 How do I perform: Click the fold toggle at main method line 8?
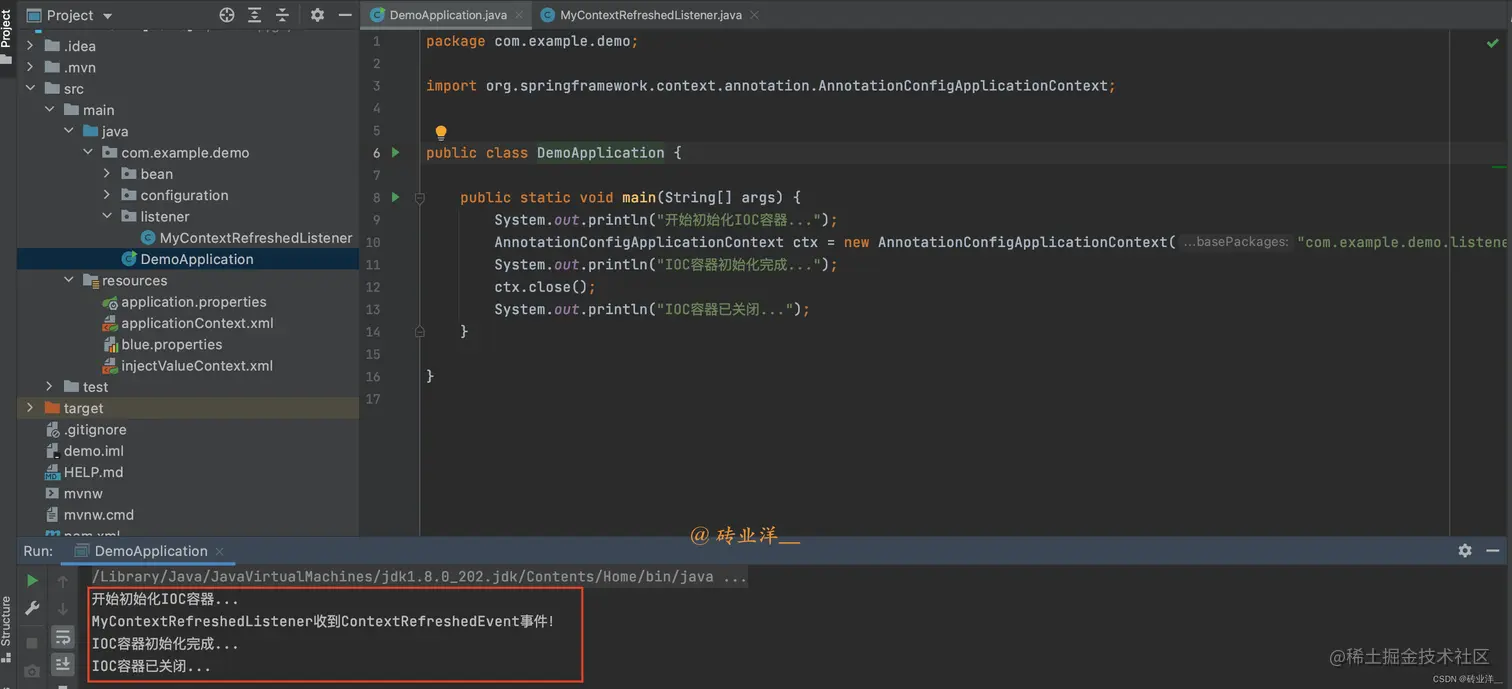(420, 198)
